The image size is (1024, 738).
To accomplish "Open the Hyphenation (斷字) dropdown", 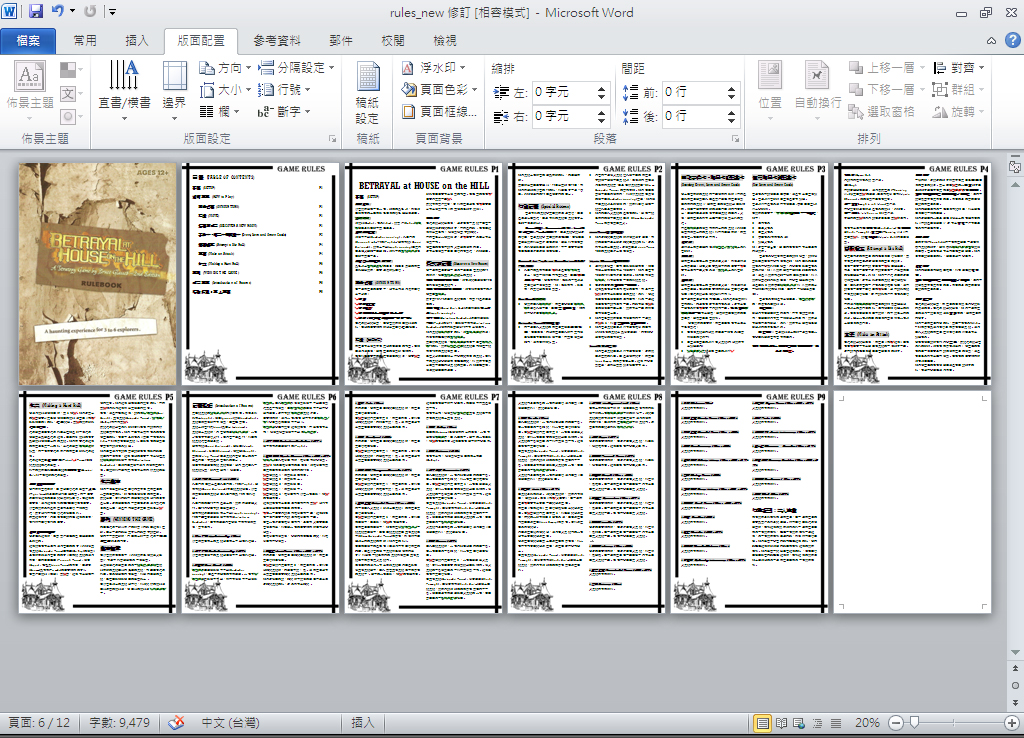I will pos(285,112).
